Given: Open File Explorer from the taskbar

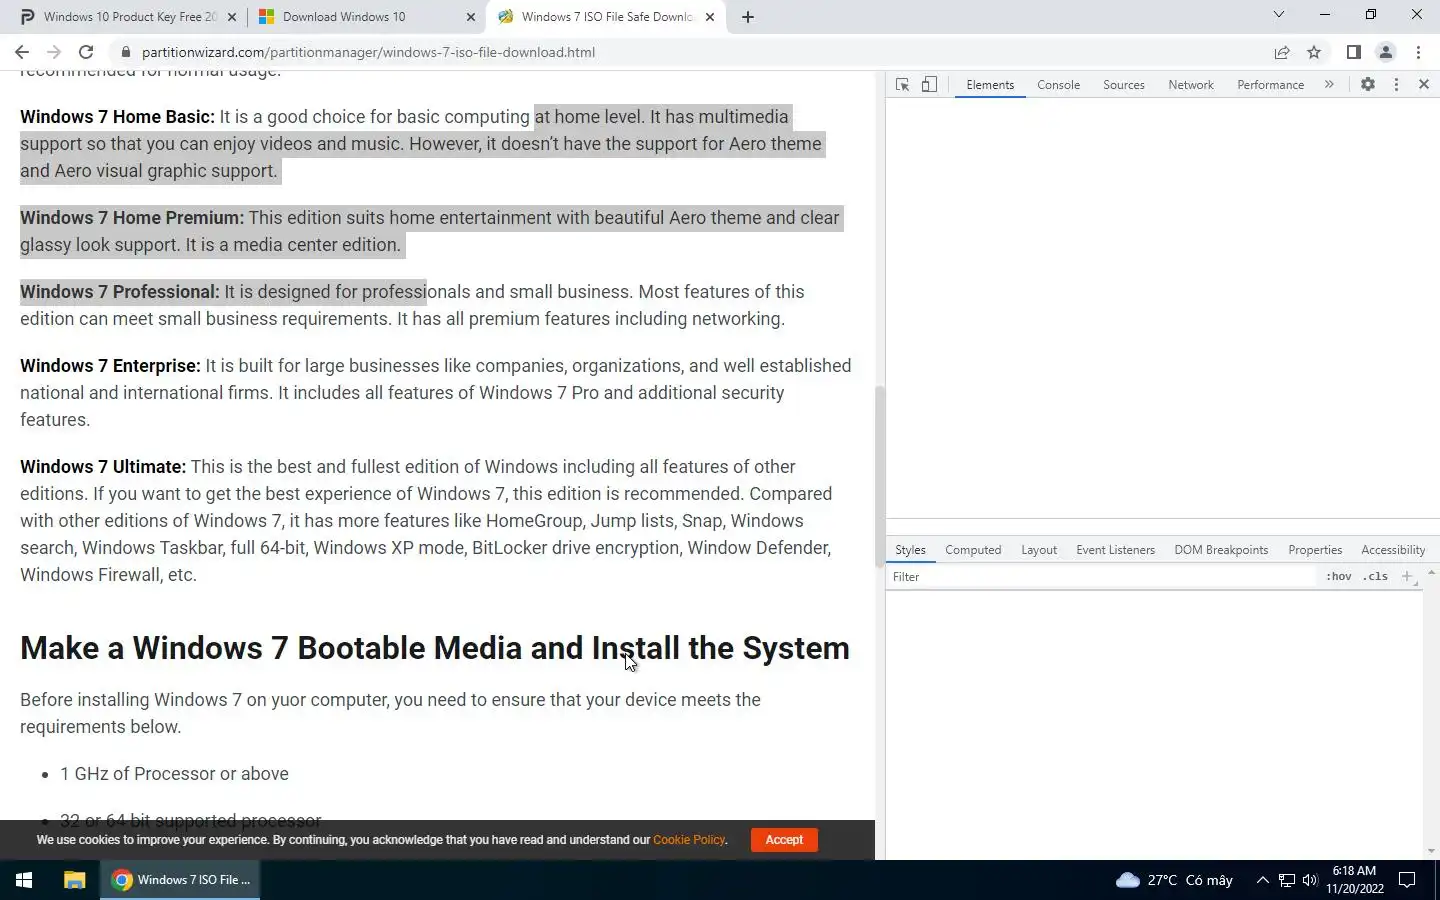Looking at the screenshot, I should 74,880.
